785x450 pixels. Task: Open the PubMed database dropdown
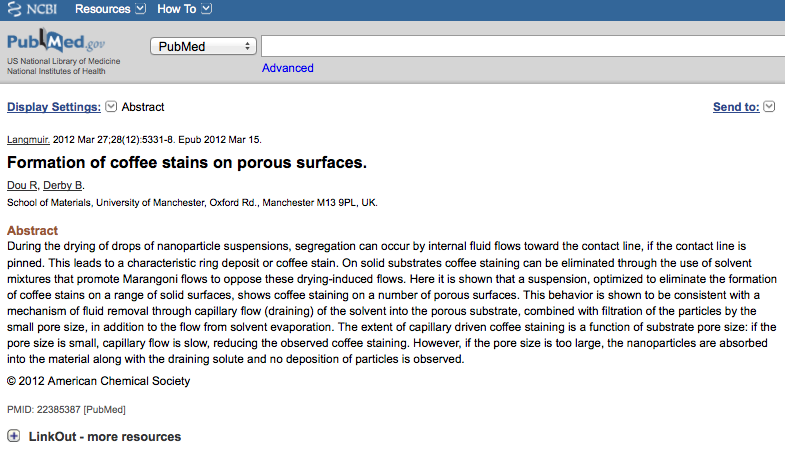(x=203, y=46)
